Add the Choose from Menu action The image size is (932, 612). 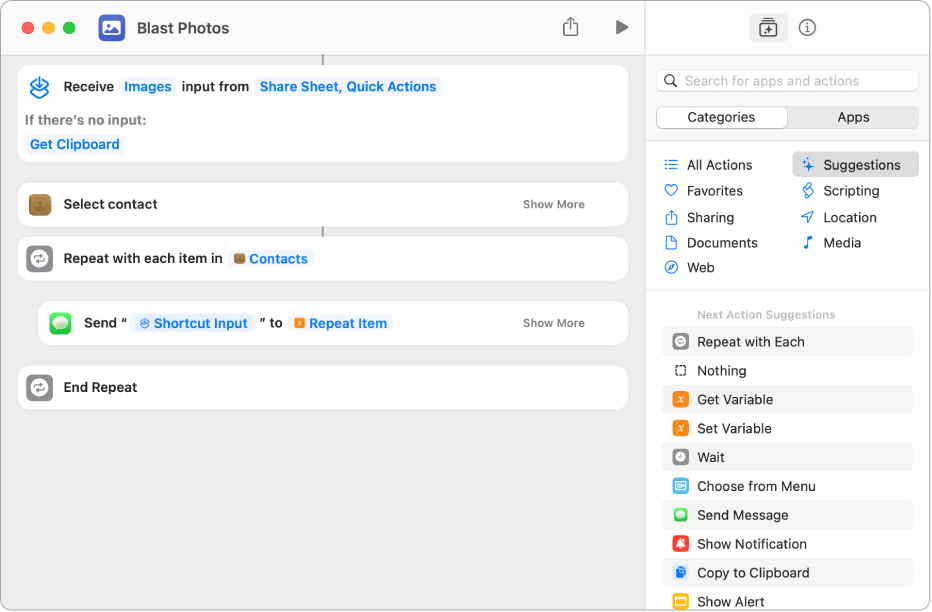point(755,486)
